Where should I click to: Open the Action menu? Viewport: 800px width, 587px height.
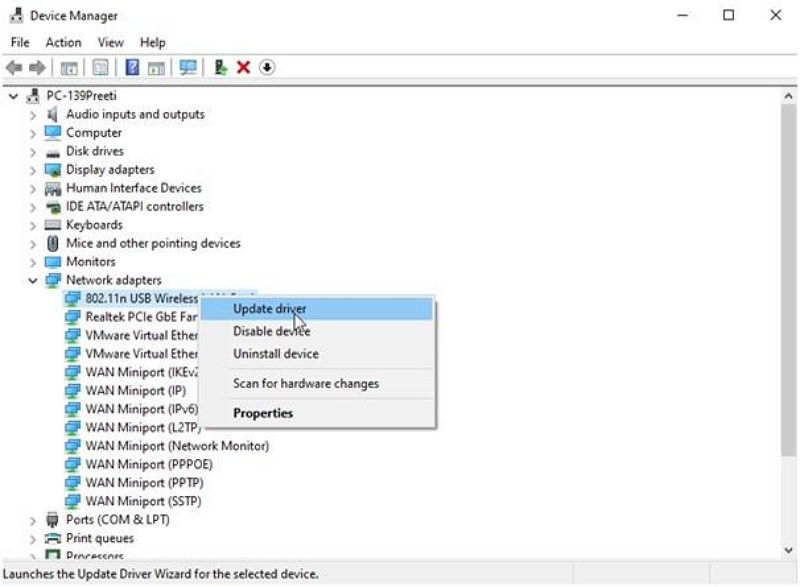click(x=63, y=42)
